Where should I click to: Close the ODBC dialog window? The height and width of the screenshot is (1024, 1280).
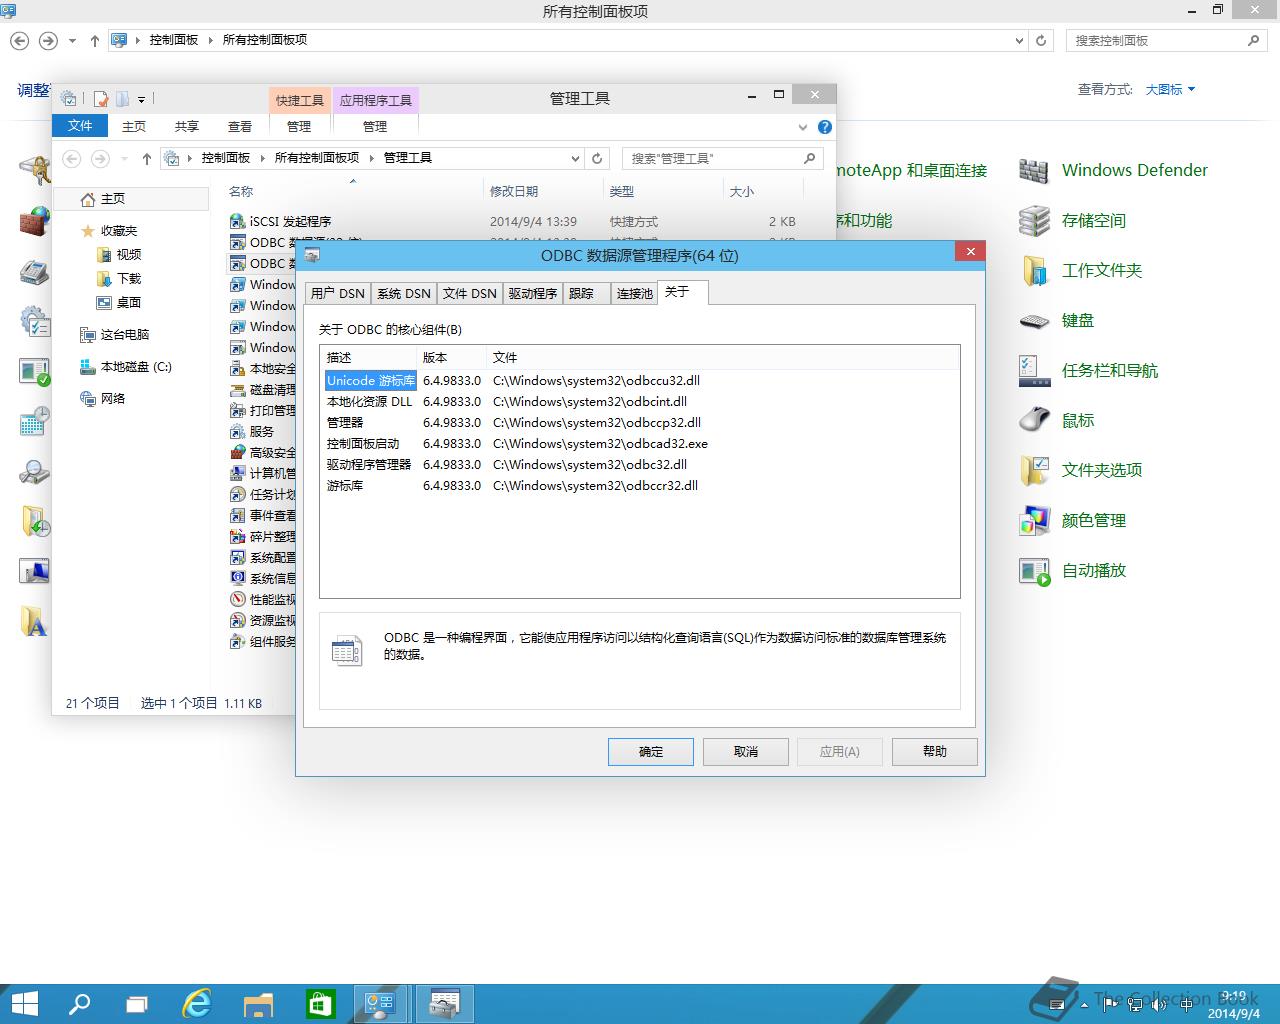point(970,252)
